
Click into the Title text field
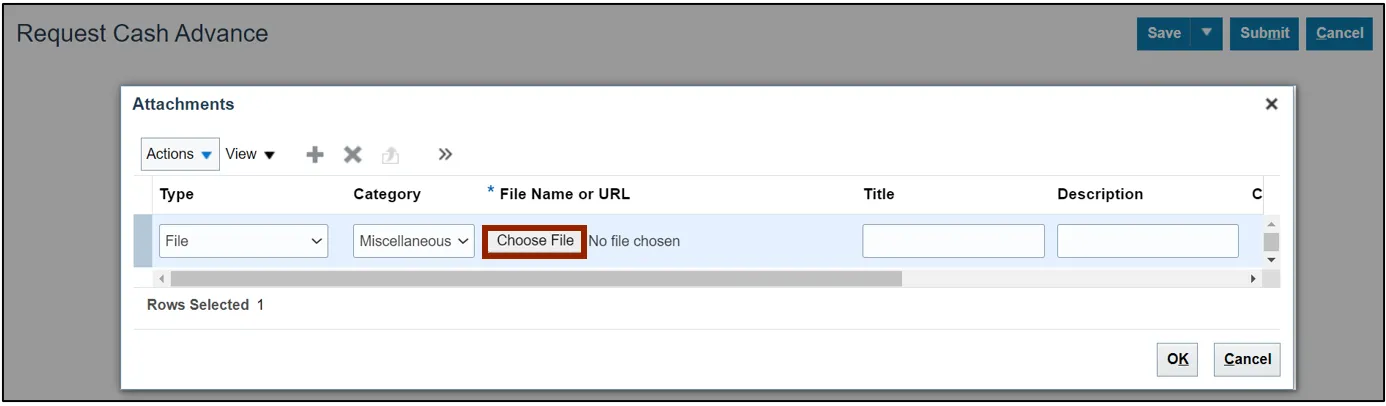[953, 241]
